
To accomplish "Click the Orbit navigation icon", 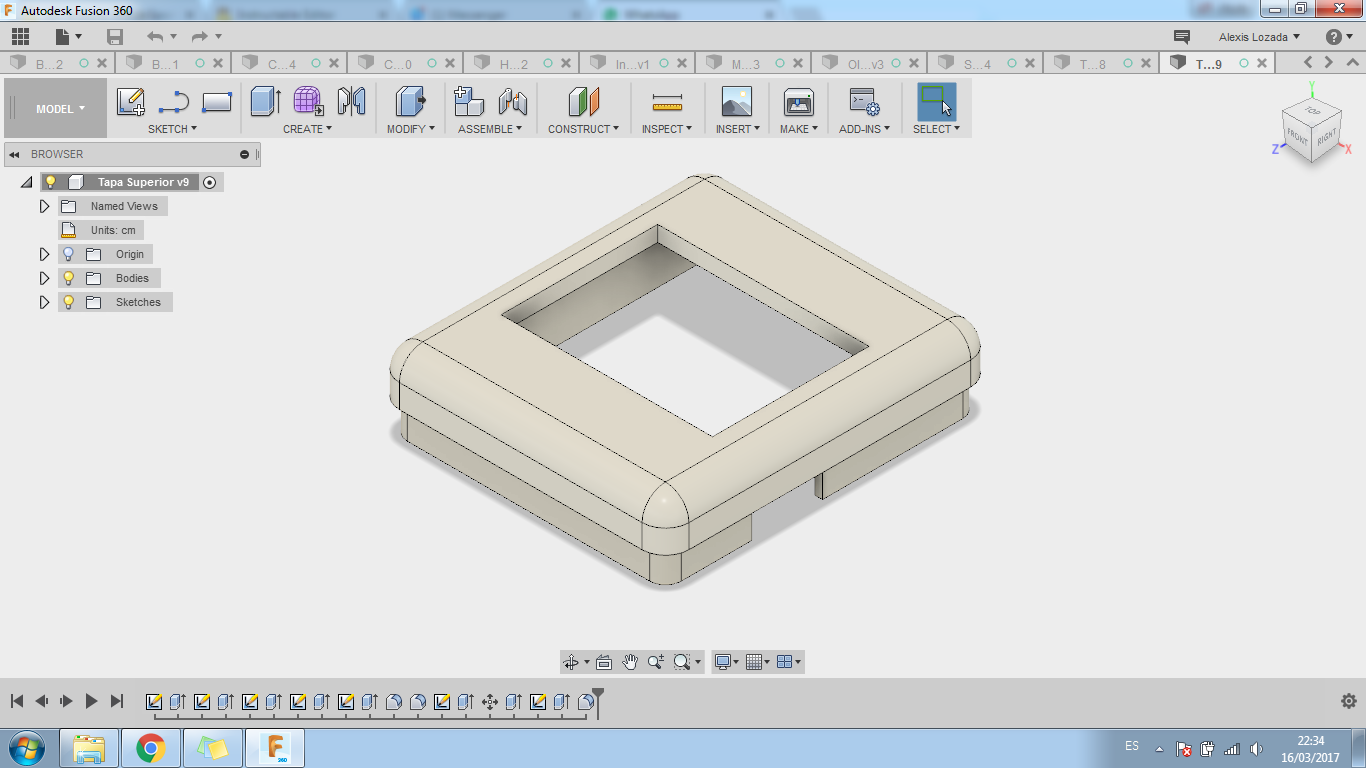I will coord(571,662).
